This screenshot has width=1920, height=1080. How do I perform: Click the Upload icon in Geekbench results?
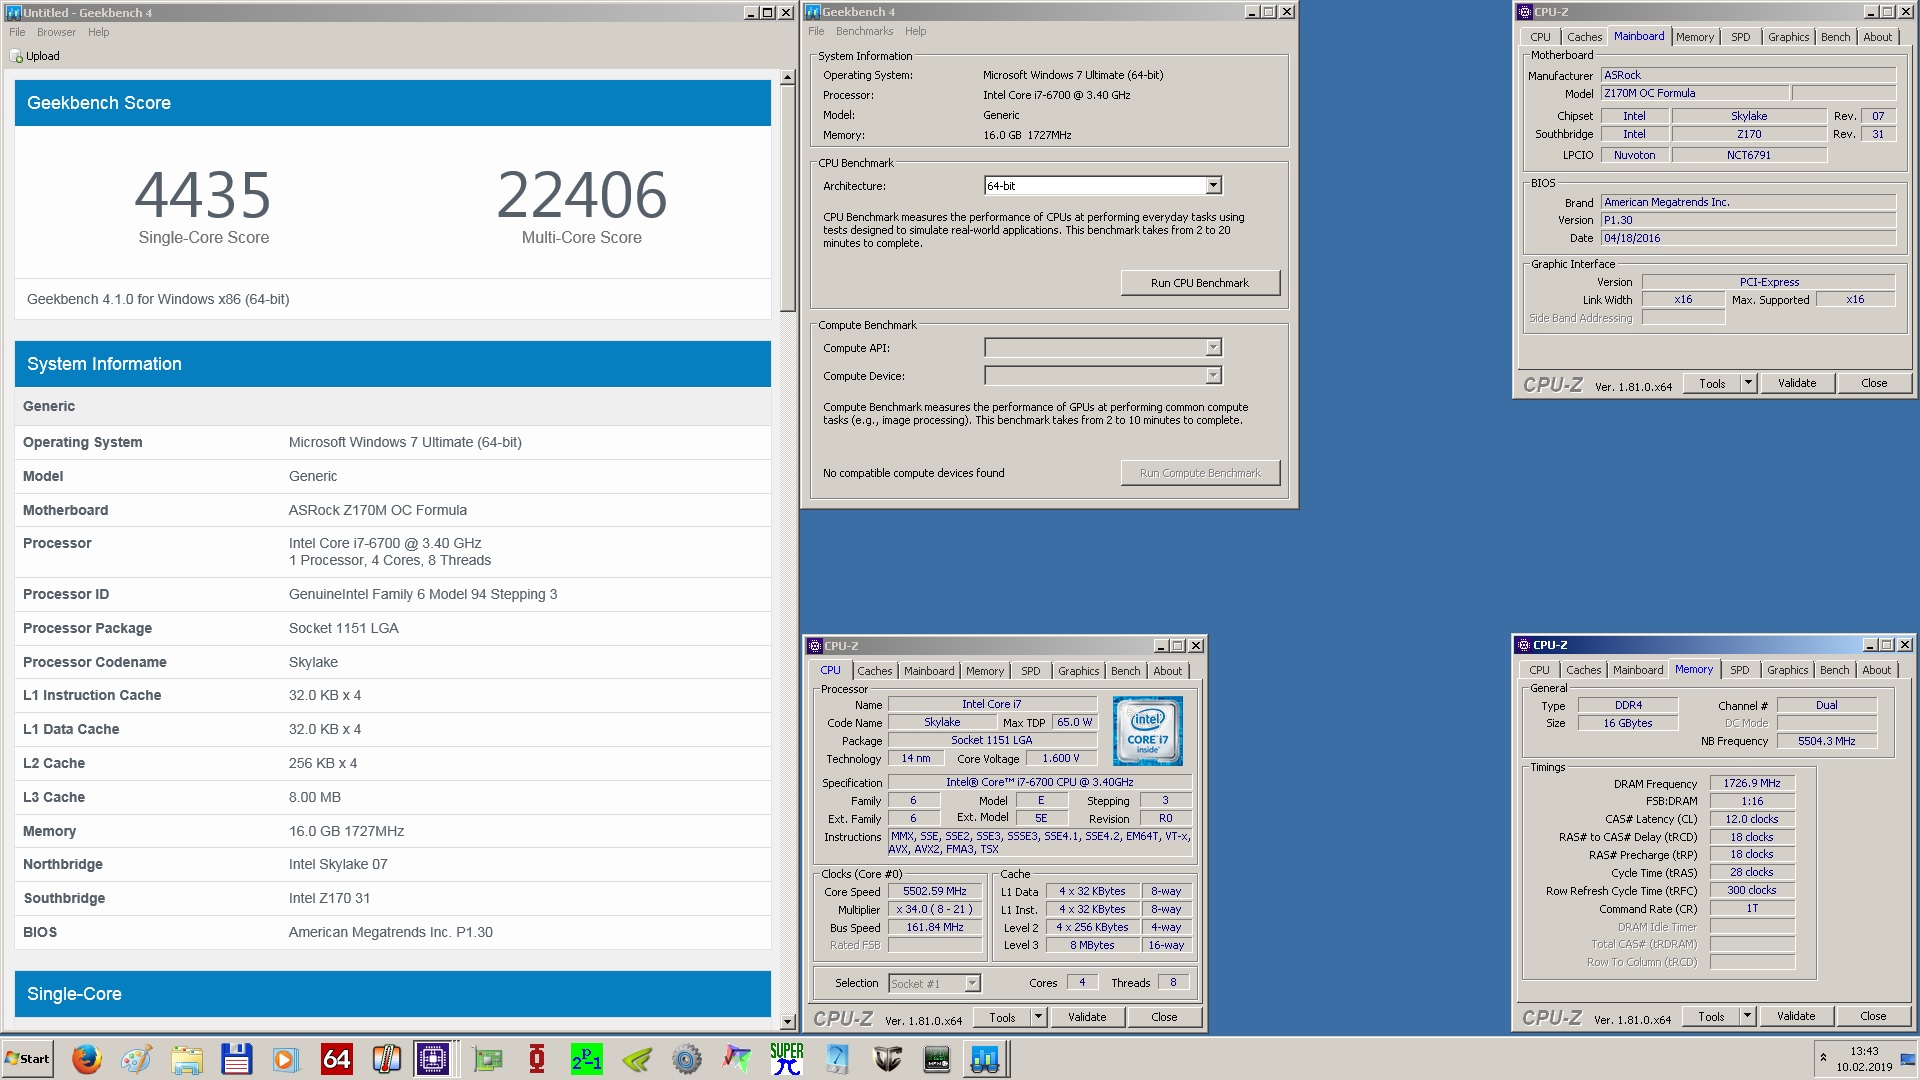(16, 57)
